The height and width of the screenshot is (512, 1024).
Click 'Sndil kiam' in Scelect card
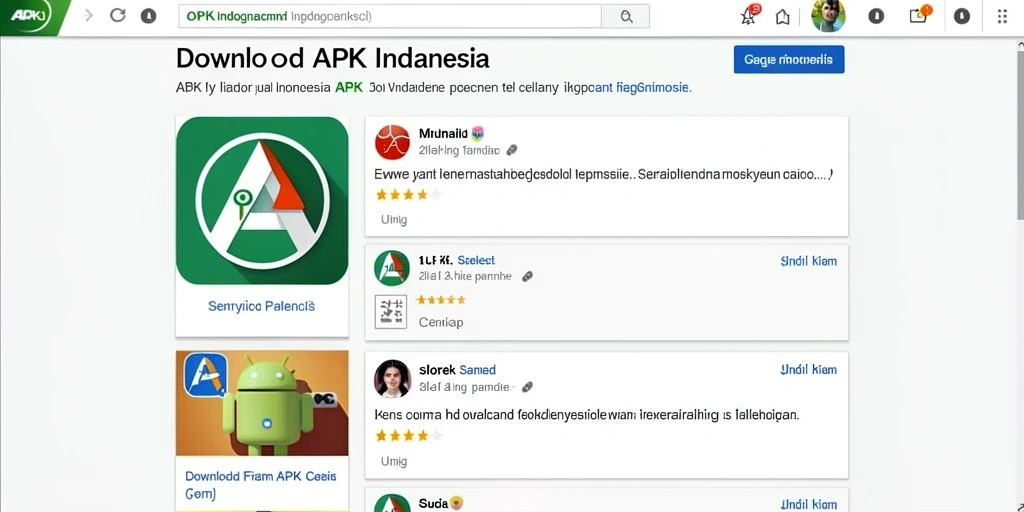[x=808, y=261]
